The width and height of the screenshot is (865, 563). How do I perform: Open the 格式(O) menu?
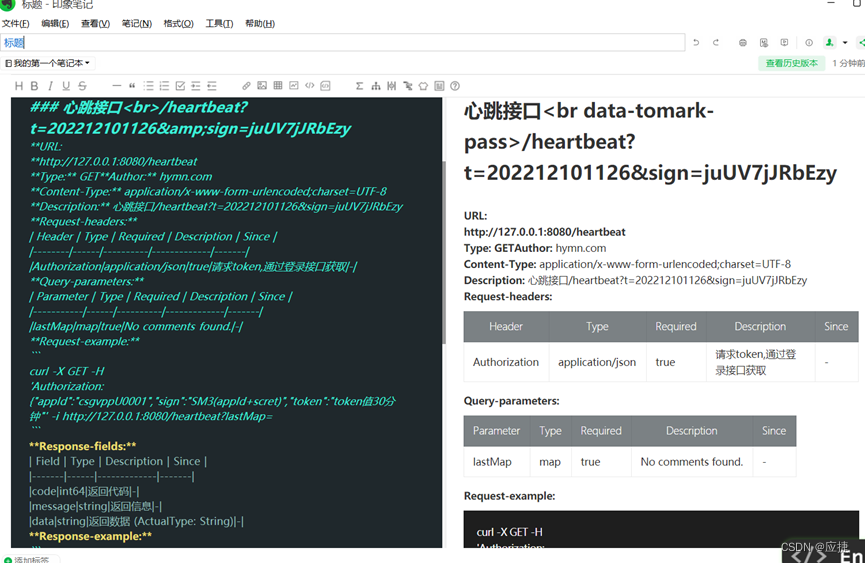coord(179,24)
